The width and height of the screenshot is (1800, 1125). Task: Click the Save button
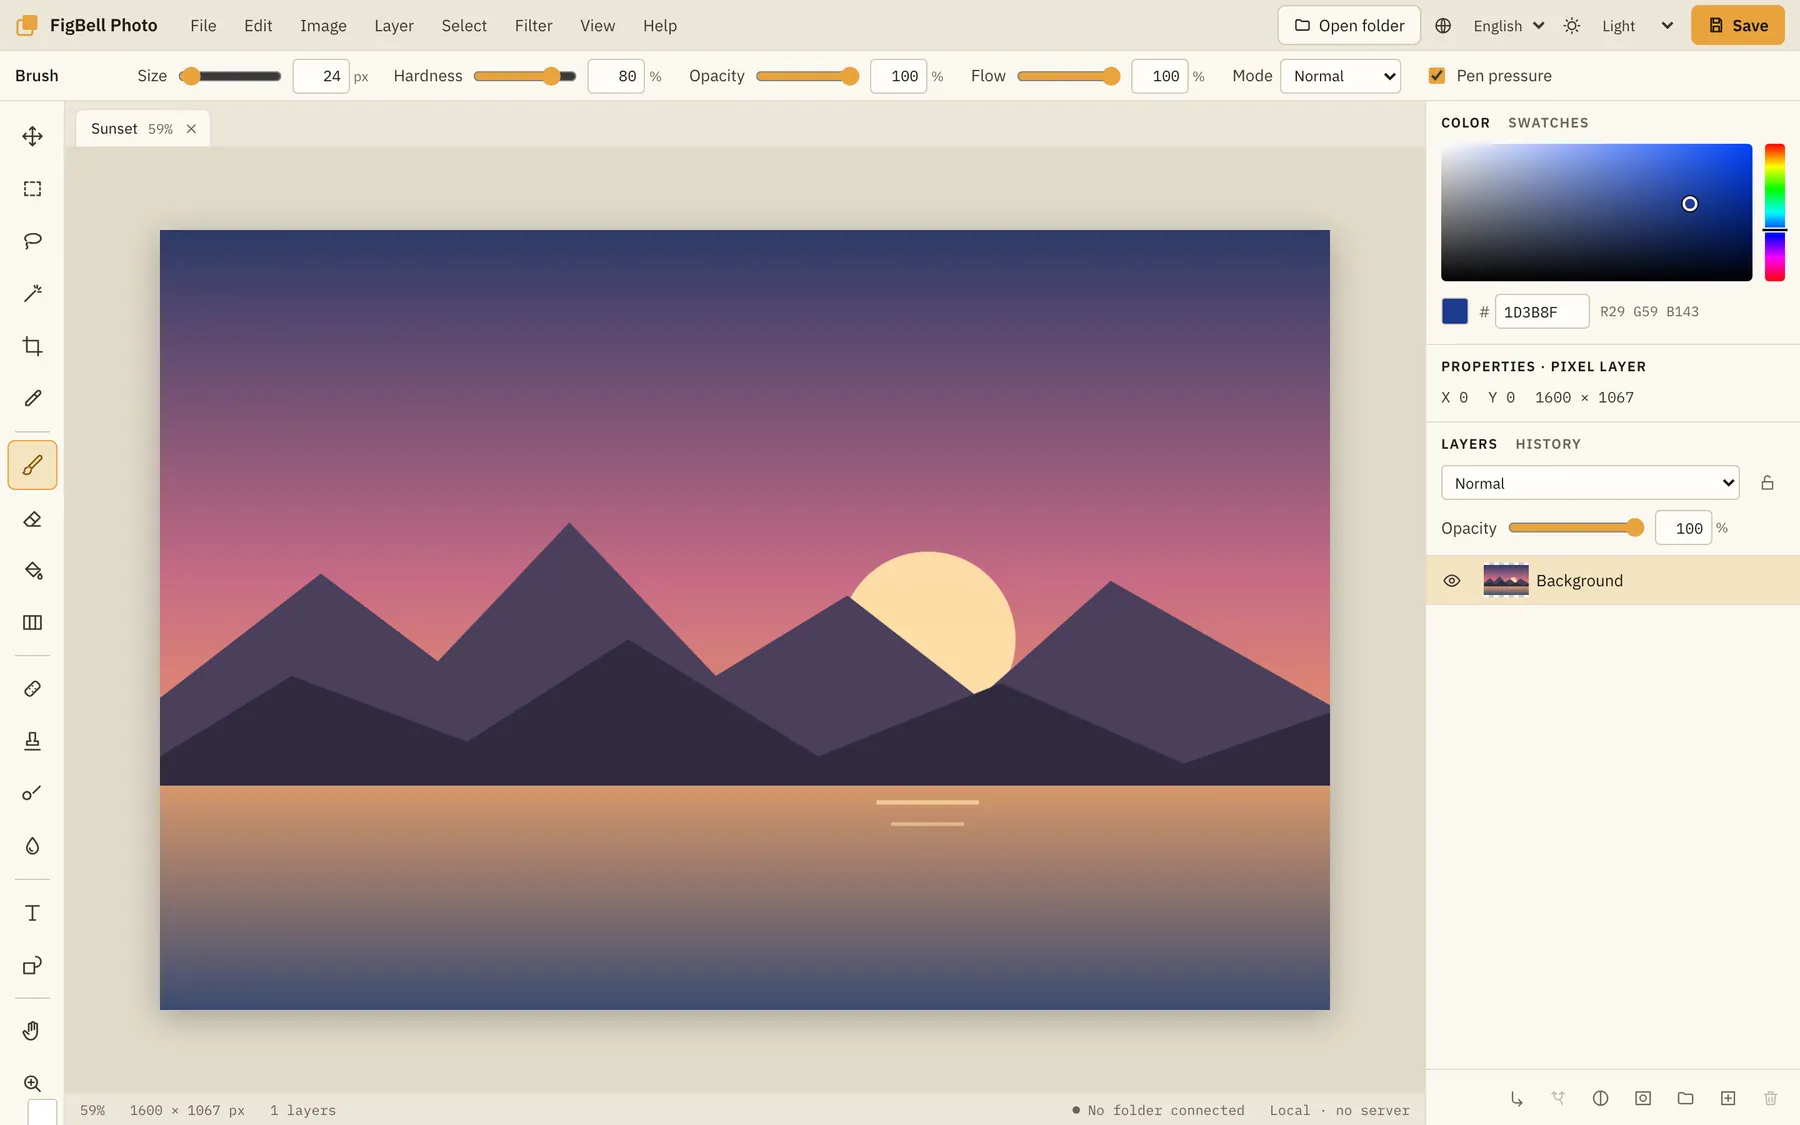[1738, 26]
